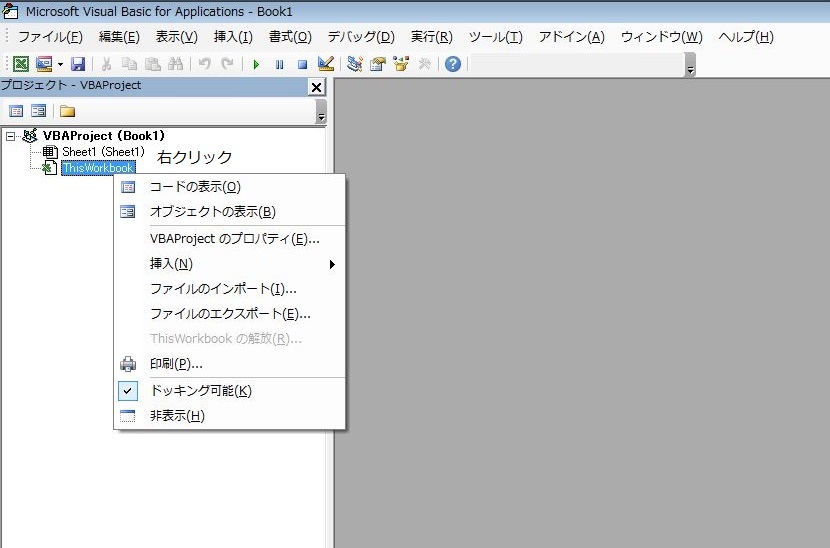Open the 書式(O) menu
Viewport: 830px width, 548px height.
click(290, 37)
